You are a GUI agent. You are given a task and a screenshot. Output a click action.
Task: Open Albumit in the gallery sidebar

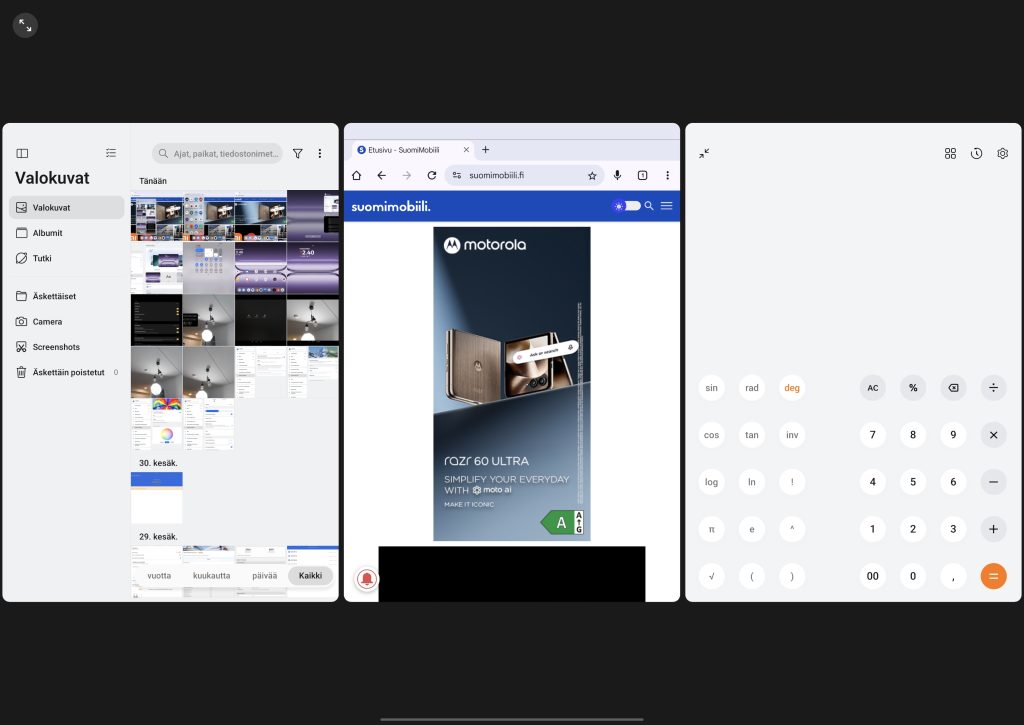tap(67, 233)
